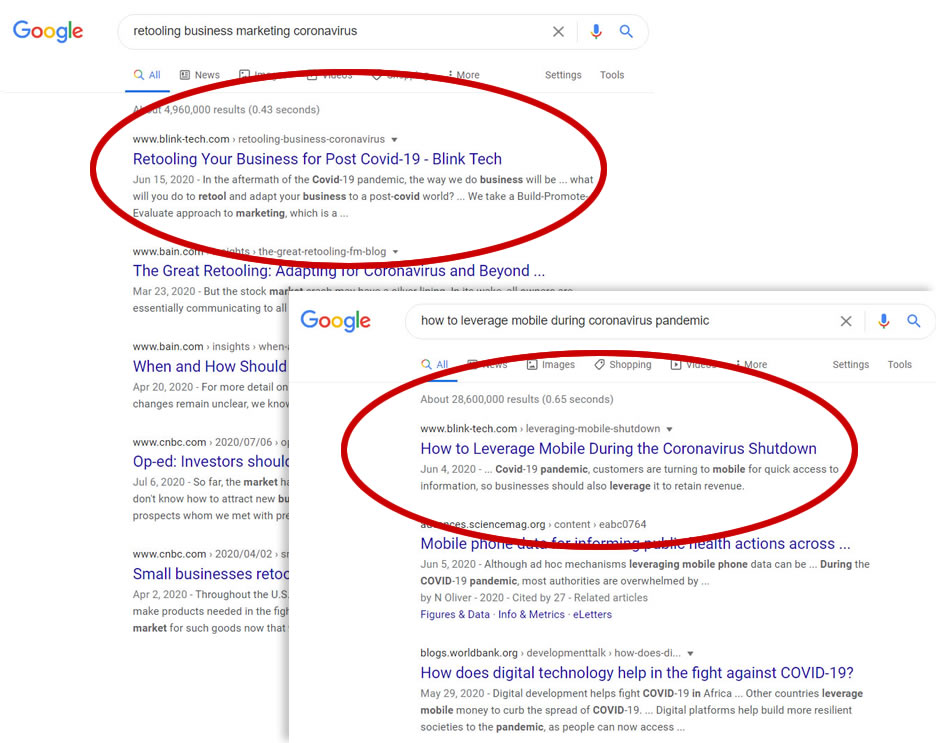Click the Google logo in the front window
936x743 pixels.
point(335,320)
